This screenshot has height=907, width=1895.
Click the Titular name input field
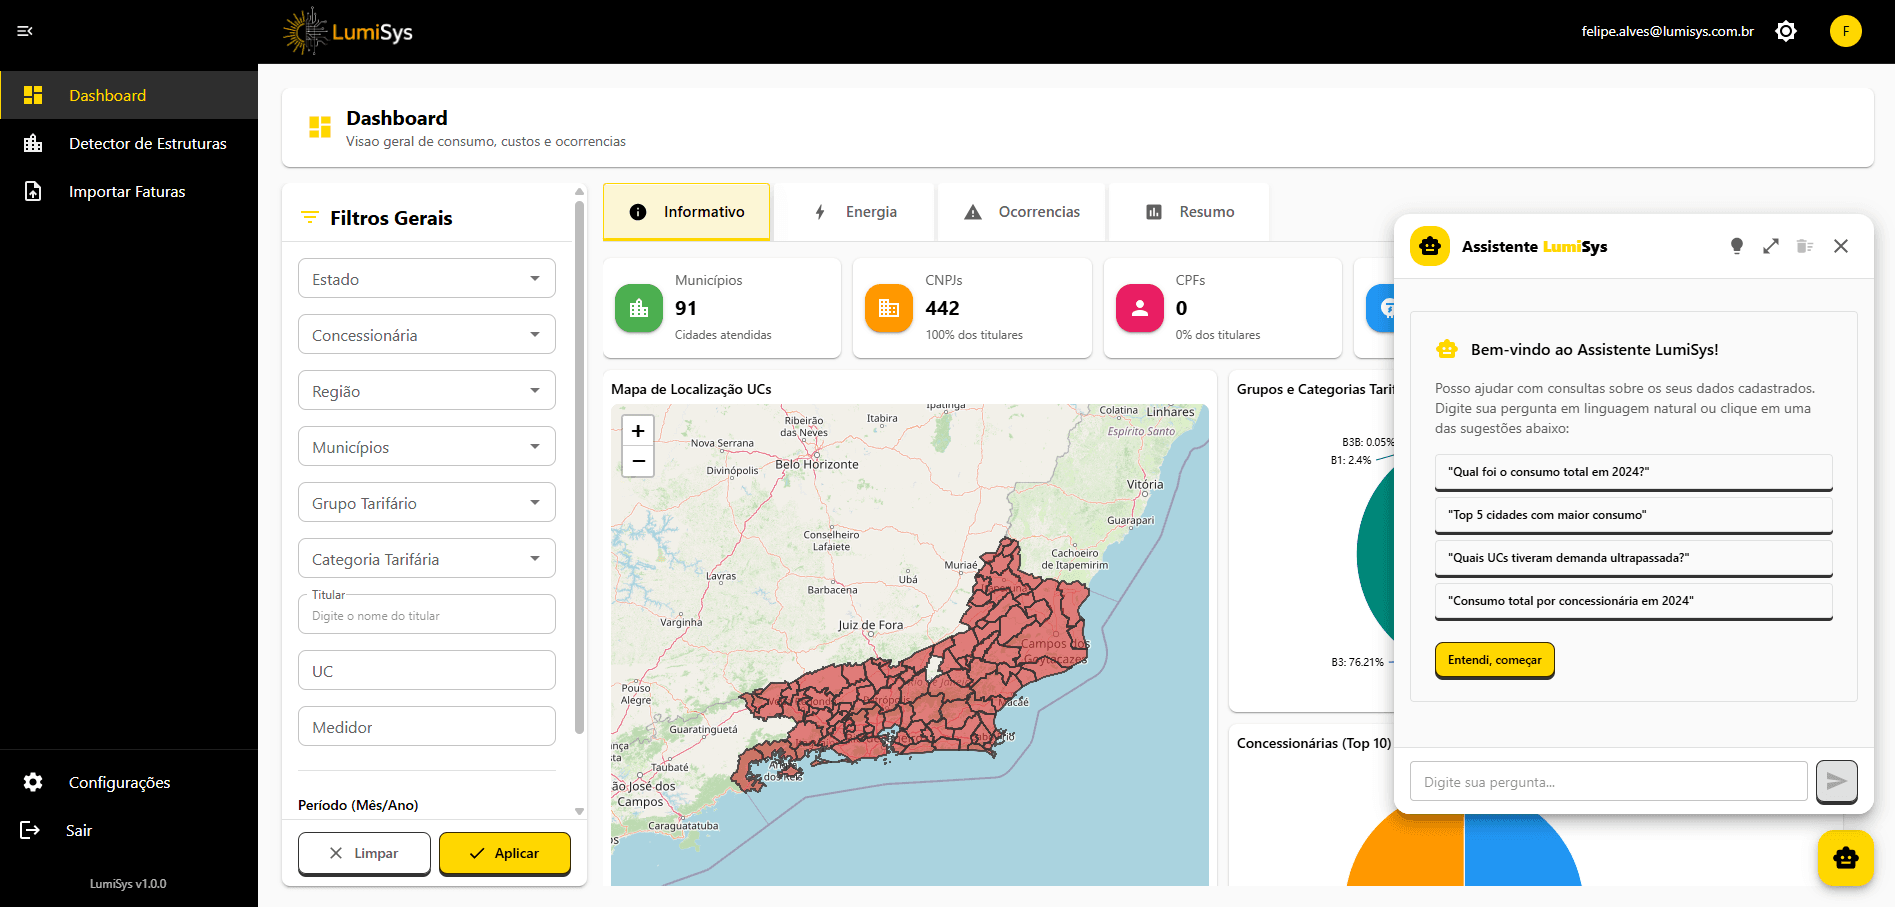pyautogui.click(x=426, y=616)
